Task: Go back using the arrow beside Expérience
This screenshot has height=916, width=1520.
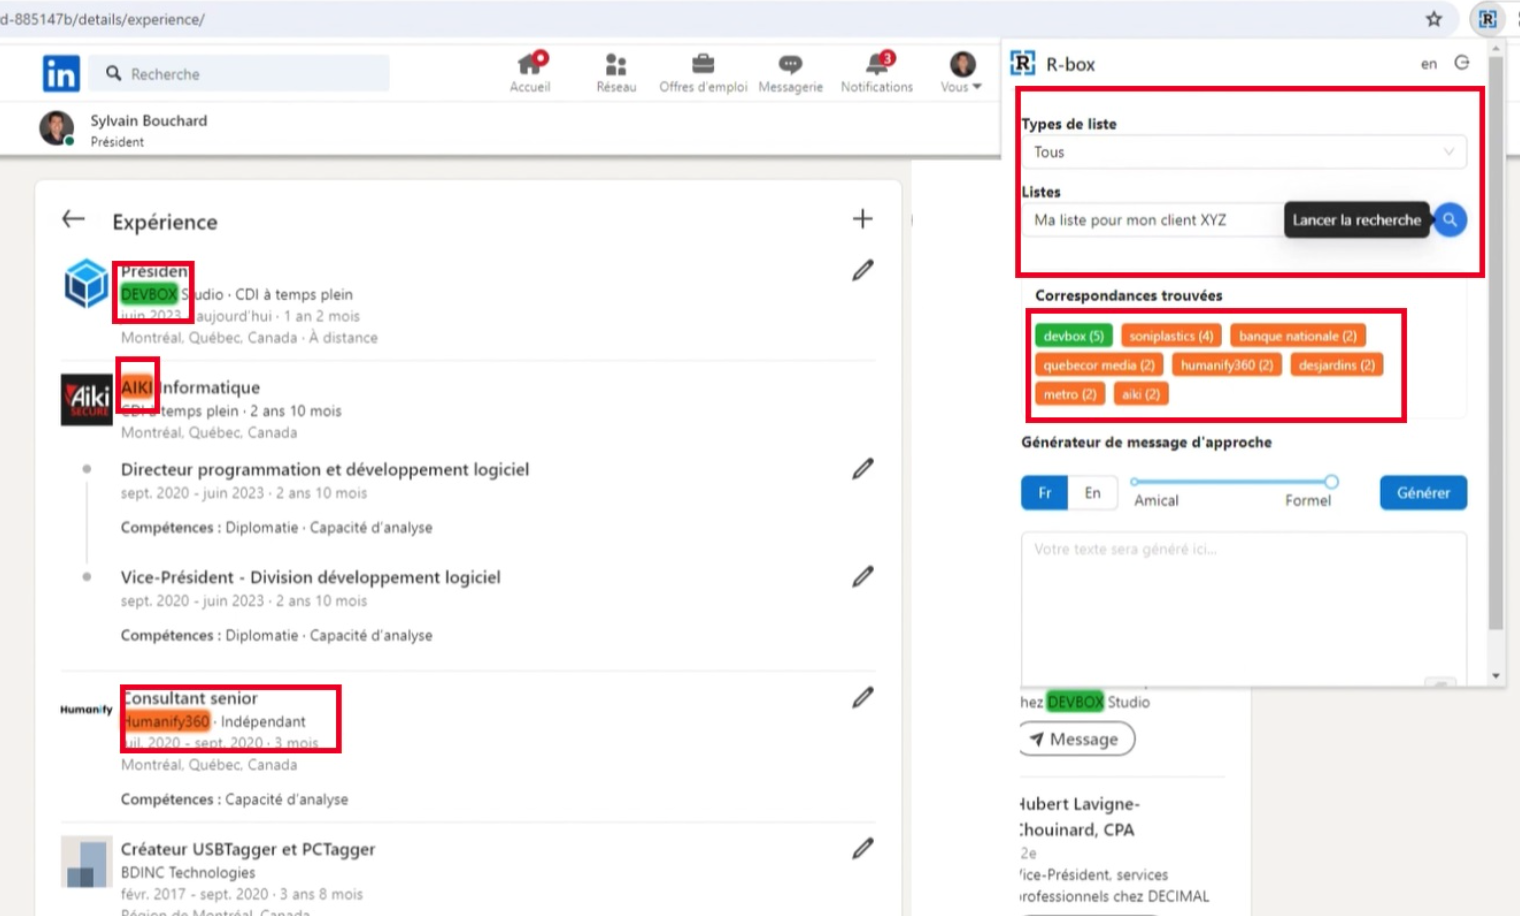Action: coord(73,219)
